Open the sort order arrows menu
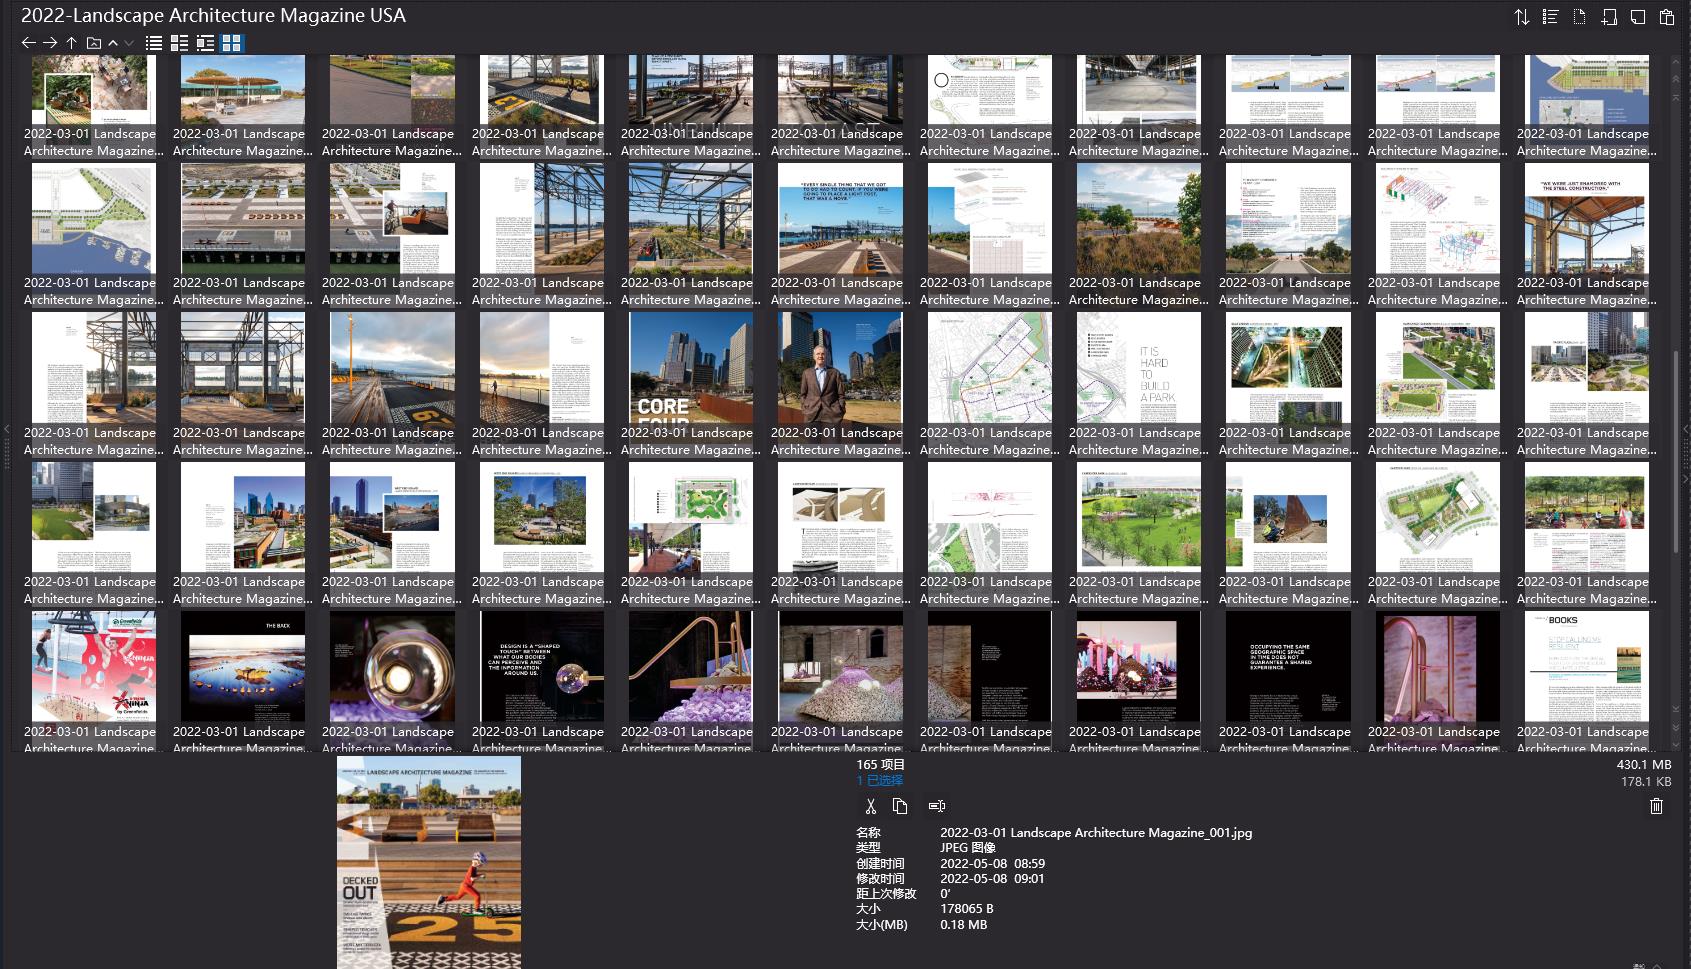This screenshot has width=1691, height=969. 1521,17
